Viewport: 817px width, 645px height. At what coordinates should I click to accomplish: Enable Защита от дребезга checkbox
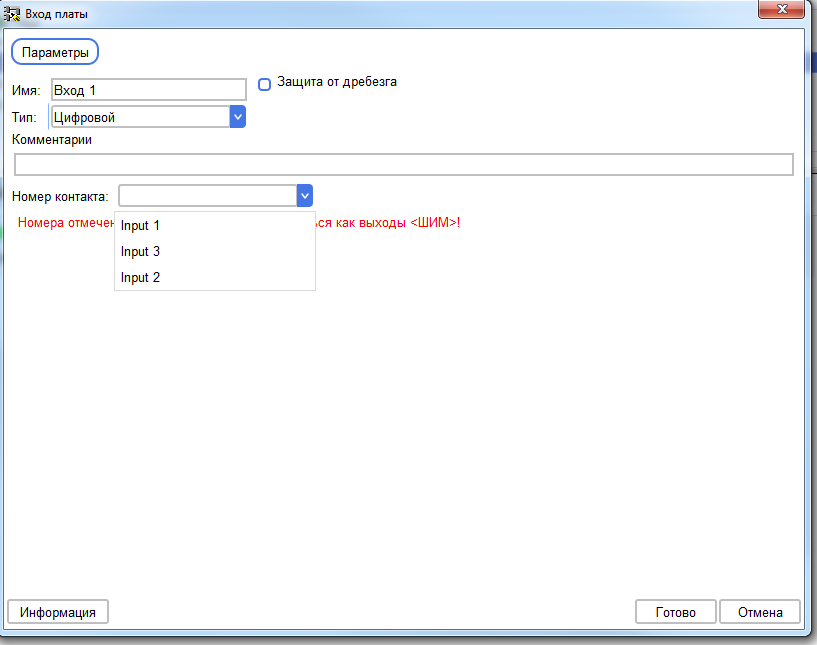pos(265,84)
